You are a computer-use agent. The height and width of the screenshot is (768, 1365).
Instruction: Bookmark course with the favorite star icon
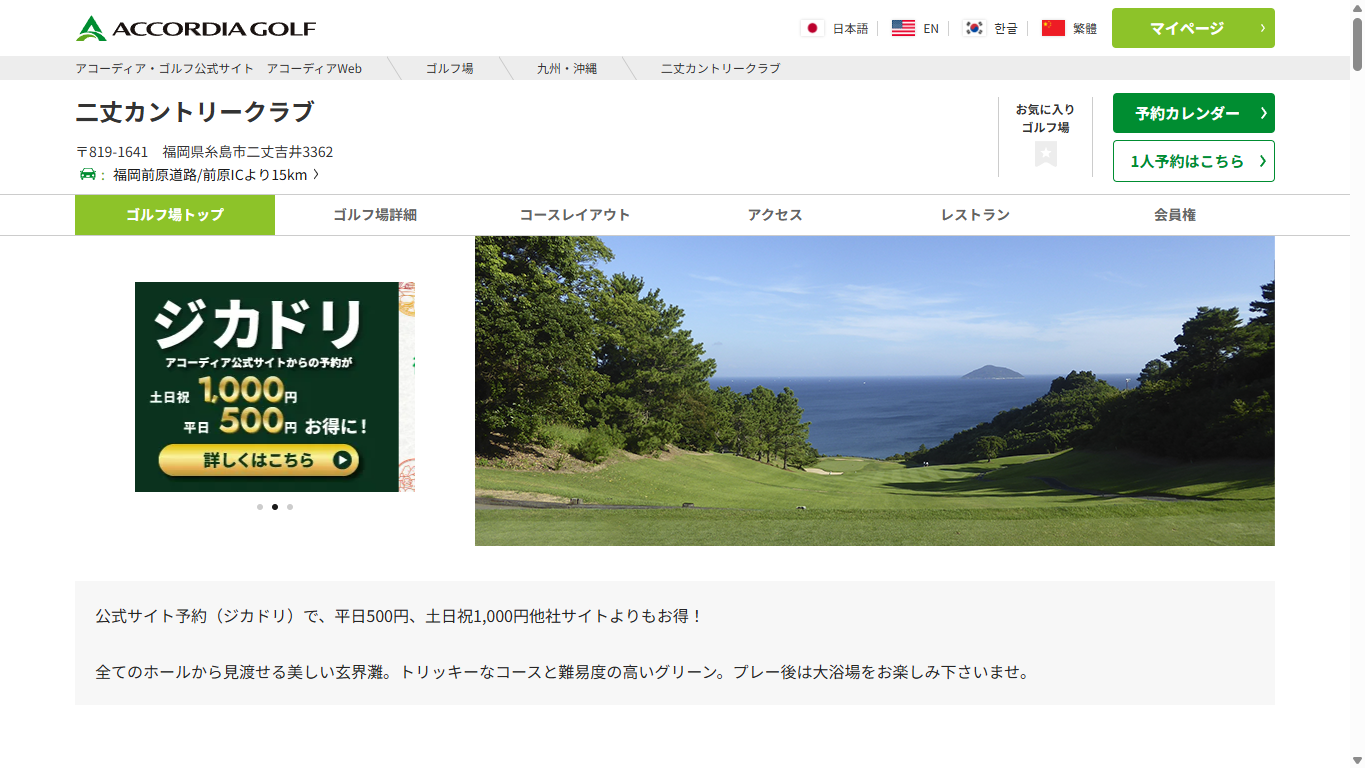tap(1046, 154)
